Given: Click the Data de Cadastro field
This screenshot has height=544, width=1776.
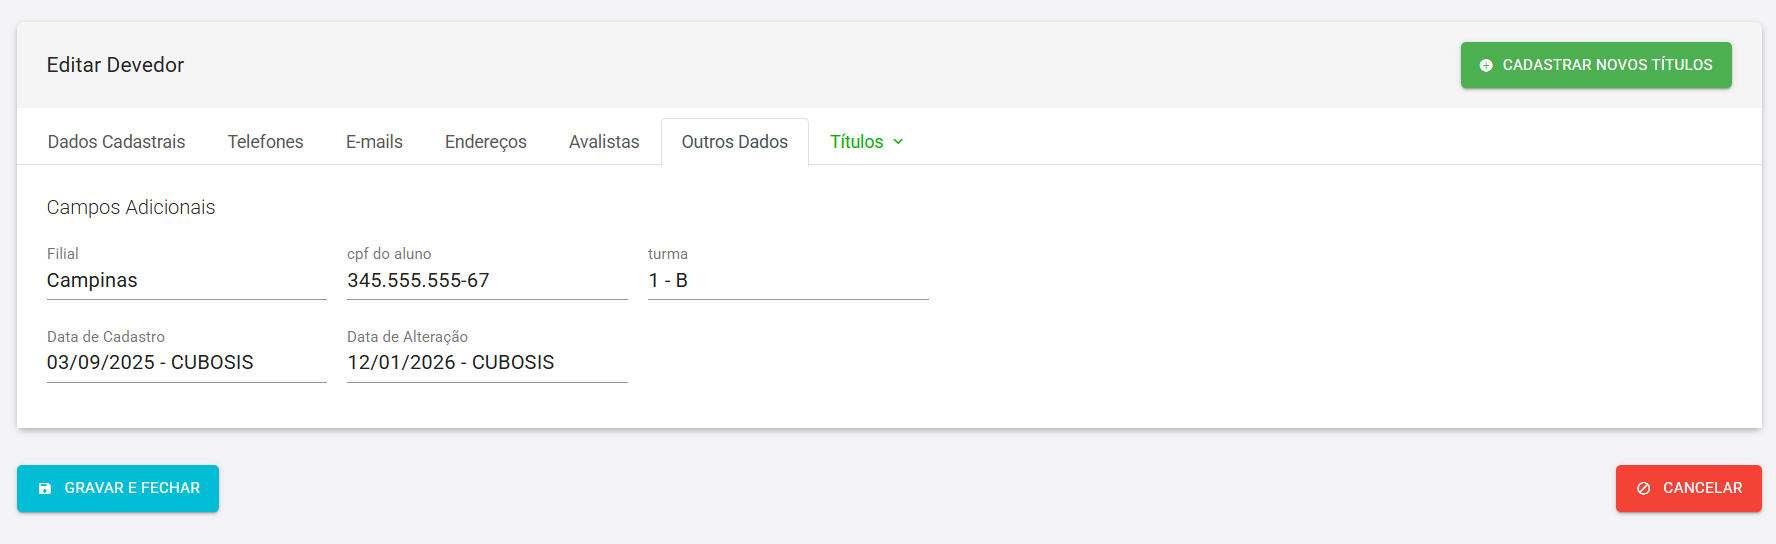Looking at the screenshot, I should (x=187, y=363).
